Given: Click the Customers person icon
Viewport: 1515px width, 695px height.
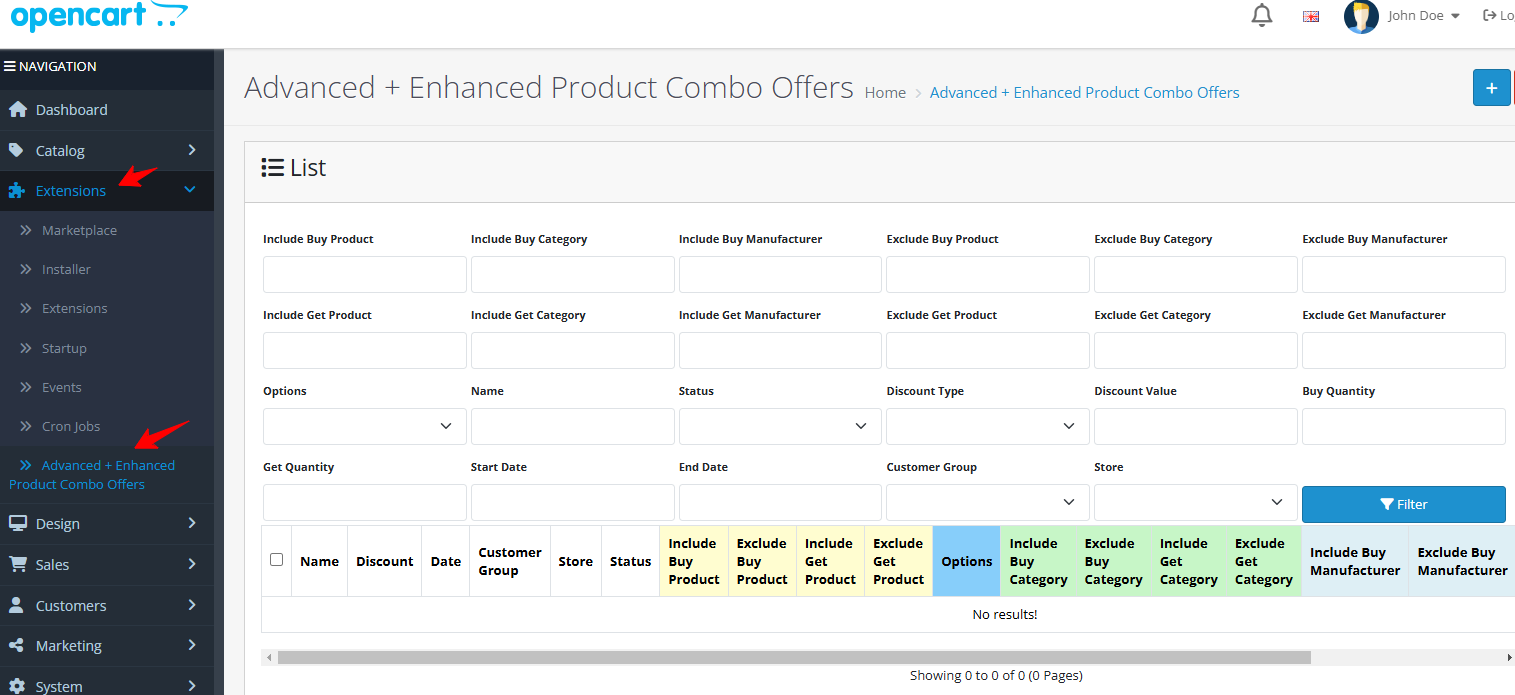Looking at the screenshot, I should [16, 605].
